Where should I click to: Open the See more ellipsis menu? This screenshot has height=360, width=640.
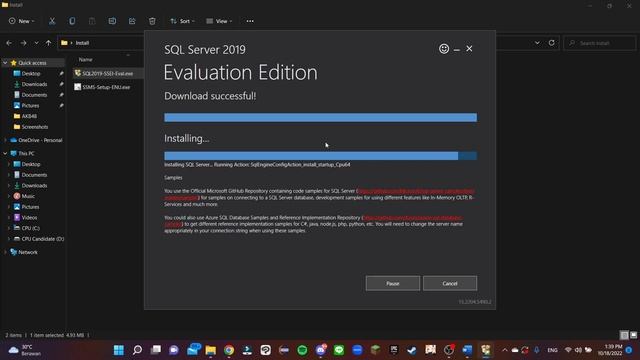point(250,21)
